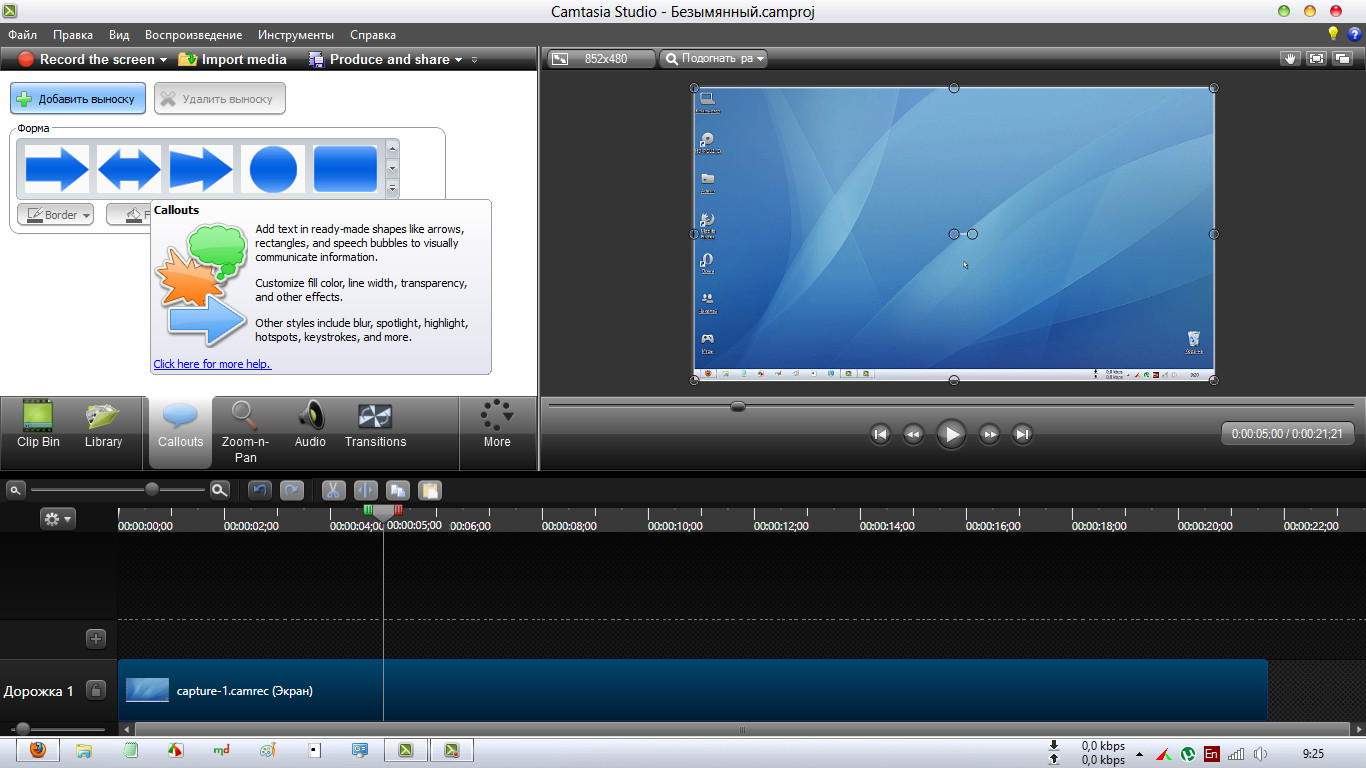
Task: Open the Инструменты menu
Action: point(295,35)
